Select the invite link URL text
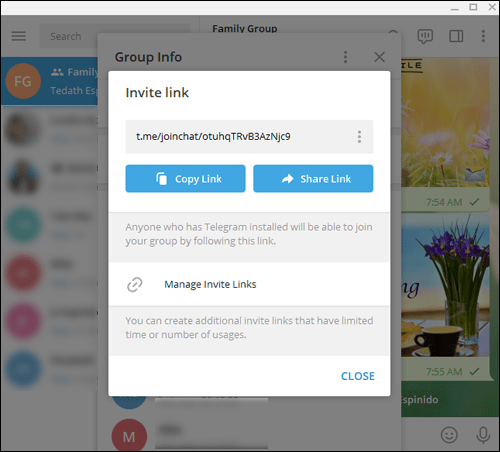Viewport: 500px width, 452px height. [213, 136]
